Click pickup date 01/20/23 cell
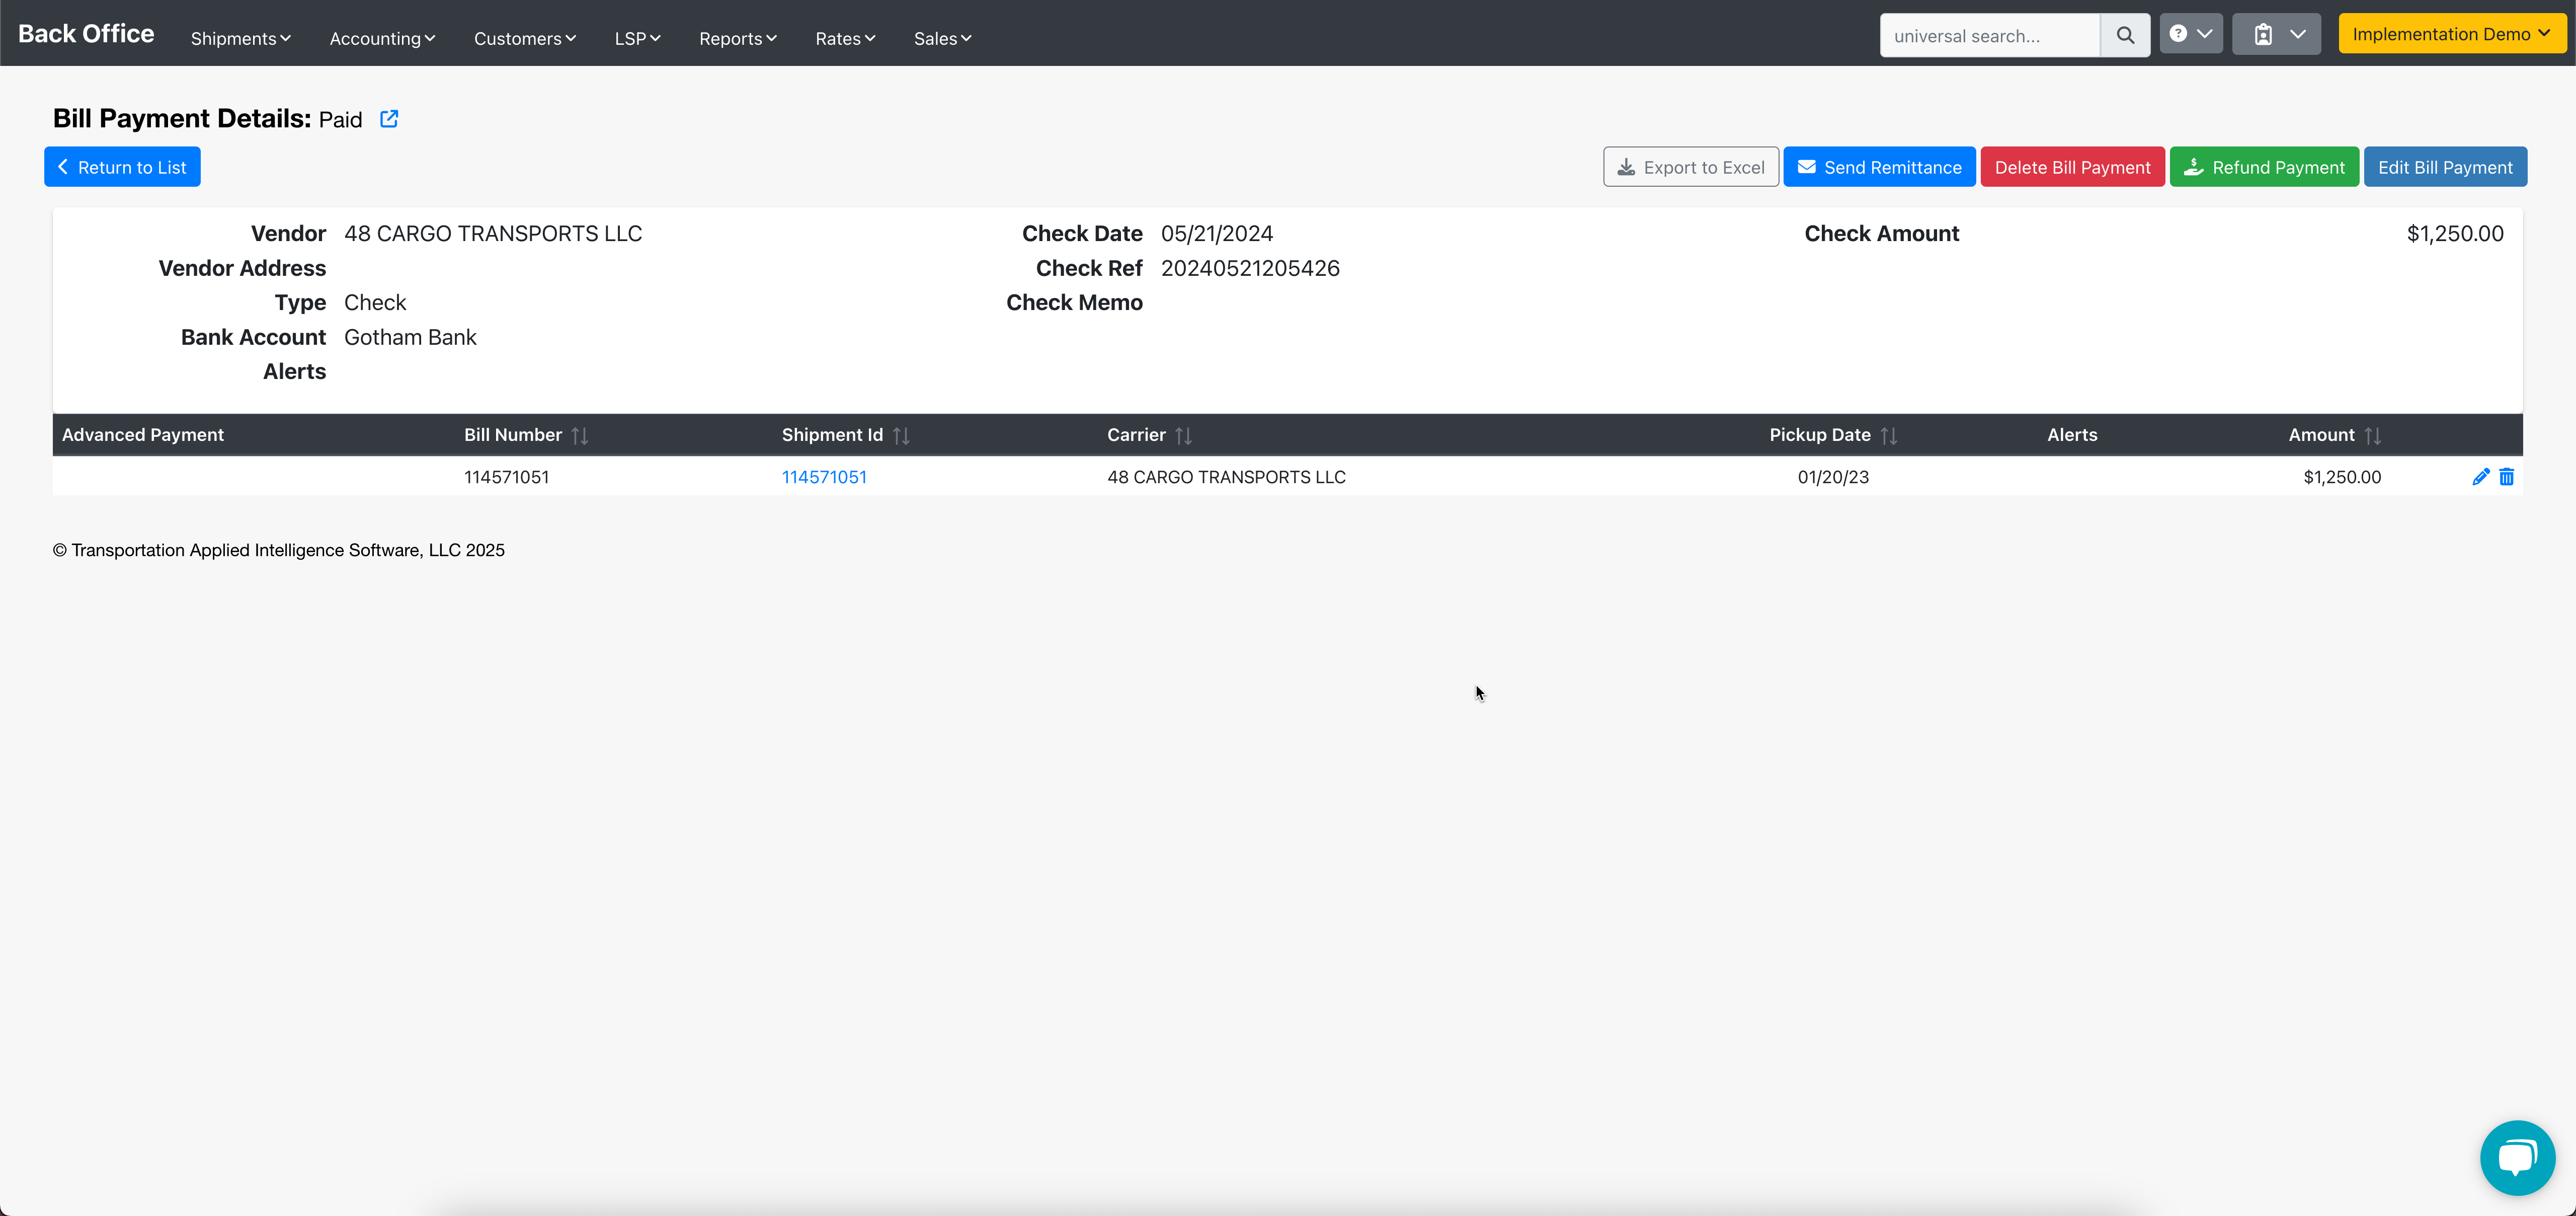This screenshot has height=1216, width=2576. 1833,477
